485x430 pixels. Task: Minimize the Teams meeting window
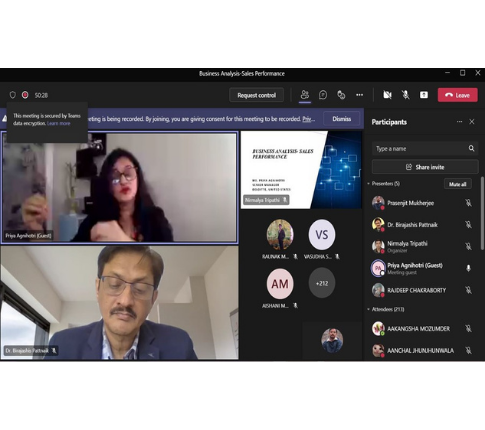(x=448, y=73)
